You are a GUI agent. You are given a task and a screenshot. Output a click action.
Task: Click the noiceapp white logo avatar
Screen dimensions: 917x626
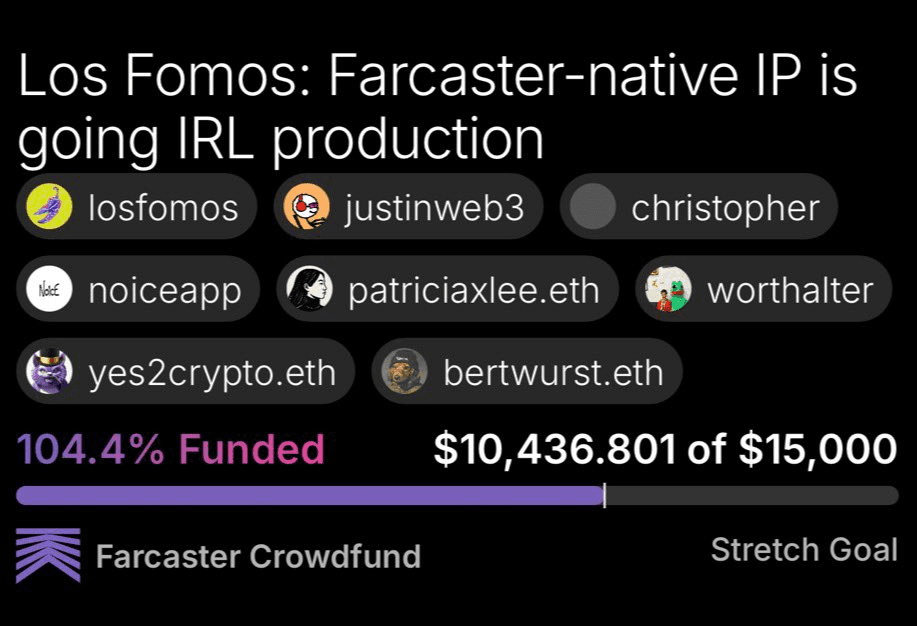tap(49, 289)
